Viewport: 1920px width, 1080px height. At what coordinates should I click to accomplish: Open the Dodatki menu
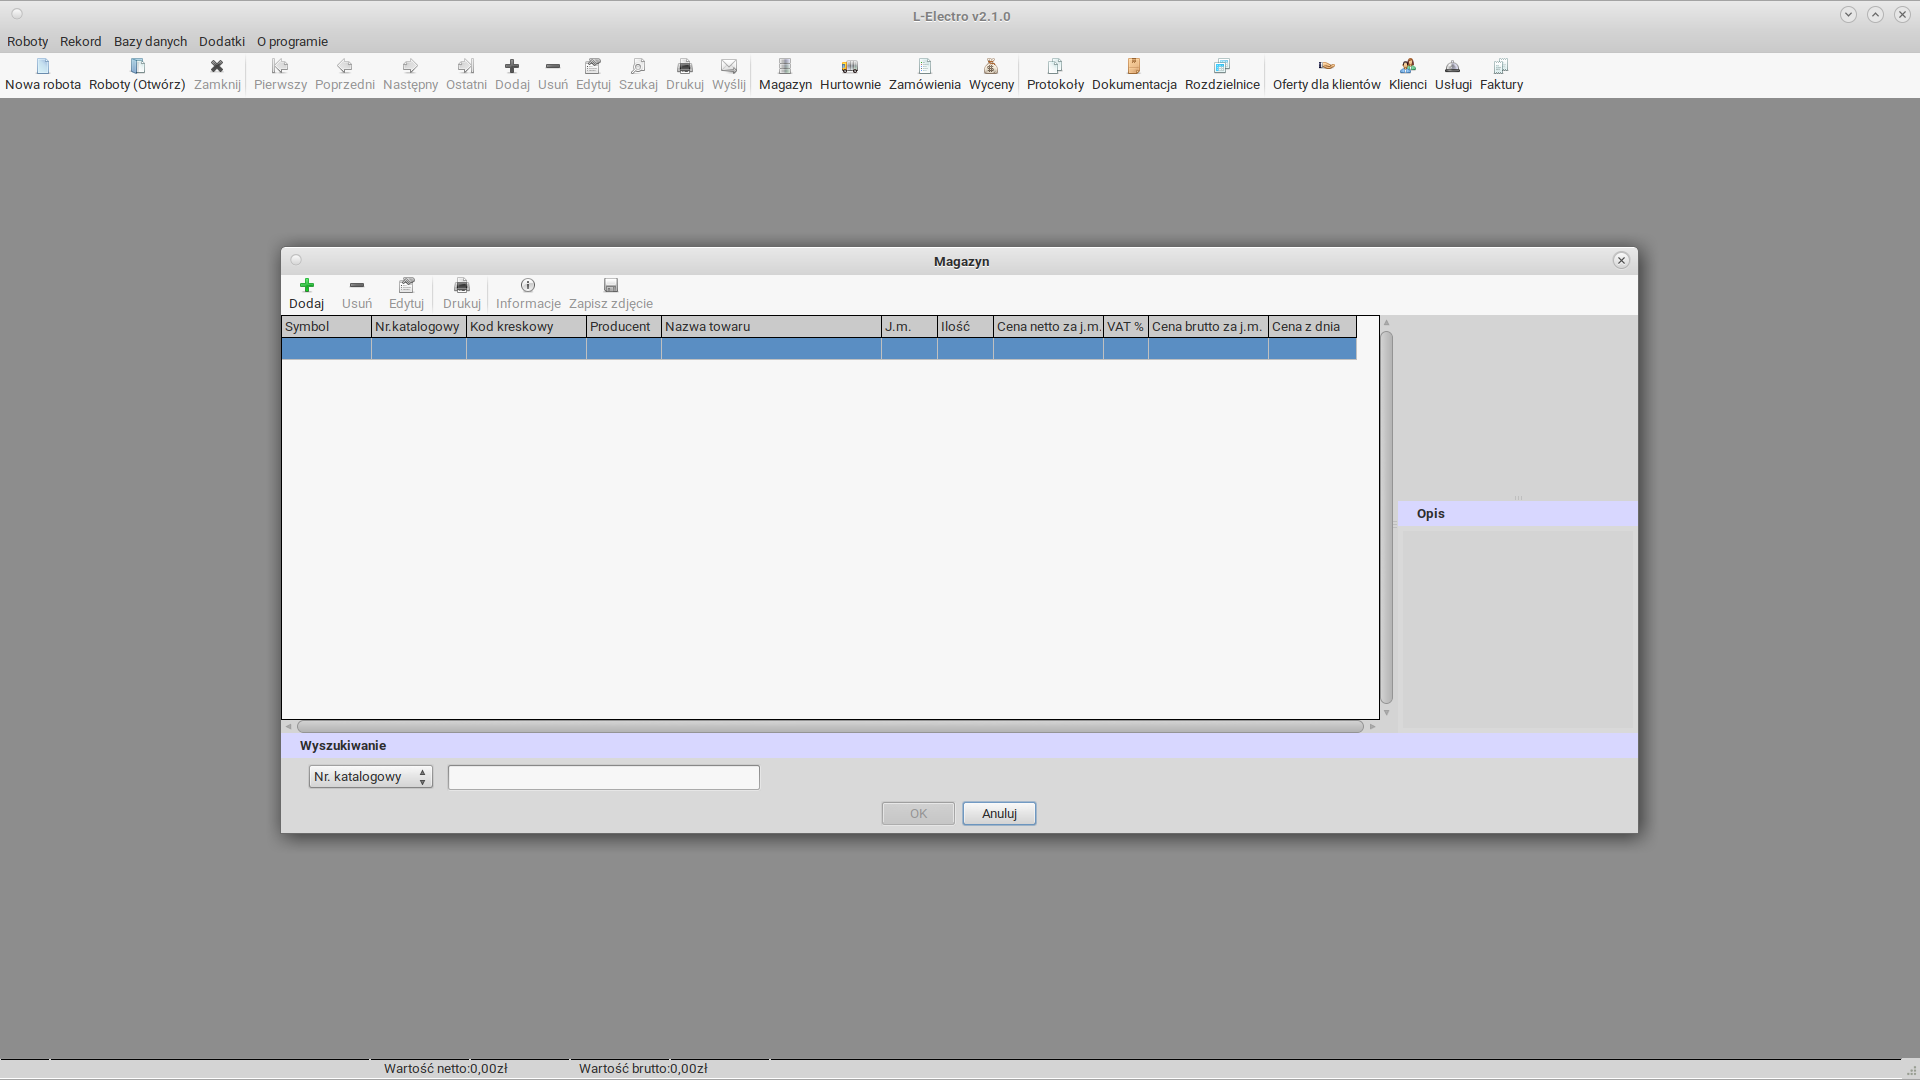(x=221, y=41)
